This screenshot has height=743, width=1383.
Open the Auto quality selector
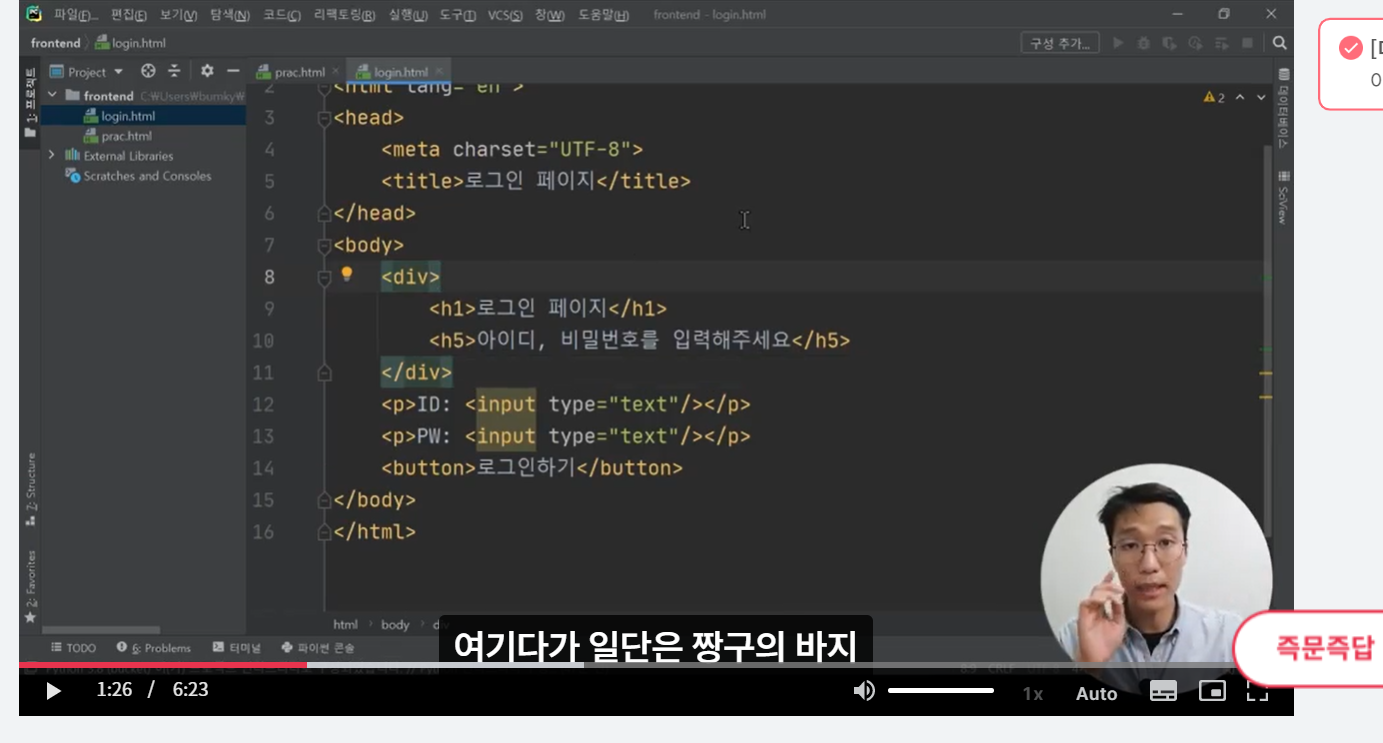click(1096, 693)
